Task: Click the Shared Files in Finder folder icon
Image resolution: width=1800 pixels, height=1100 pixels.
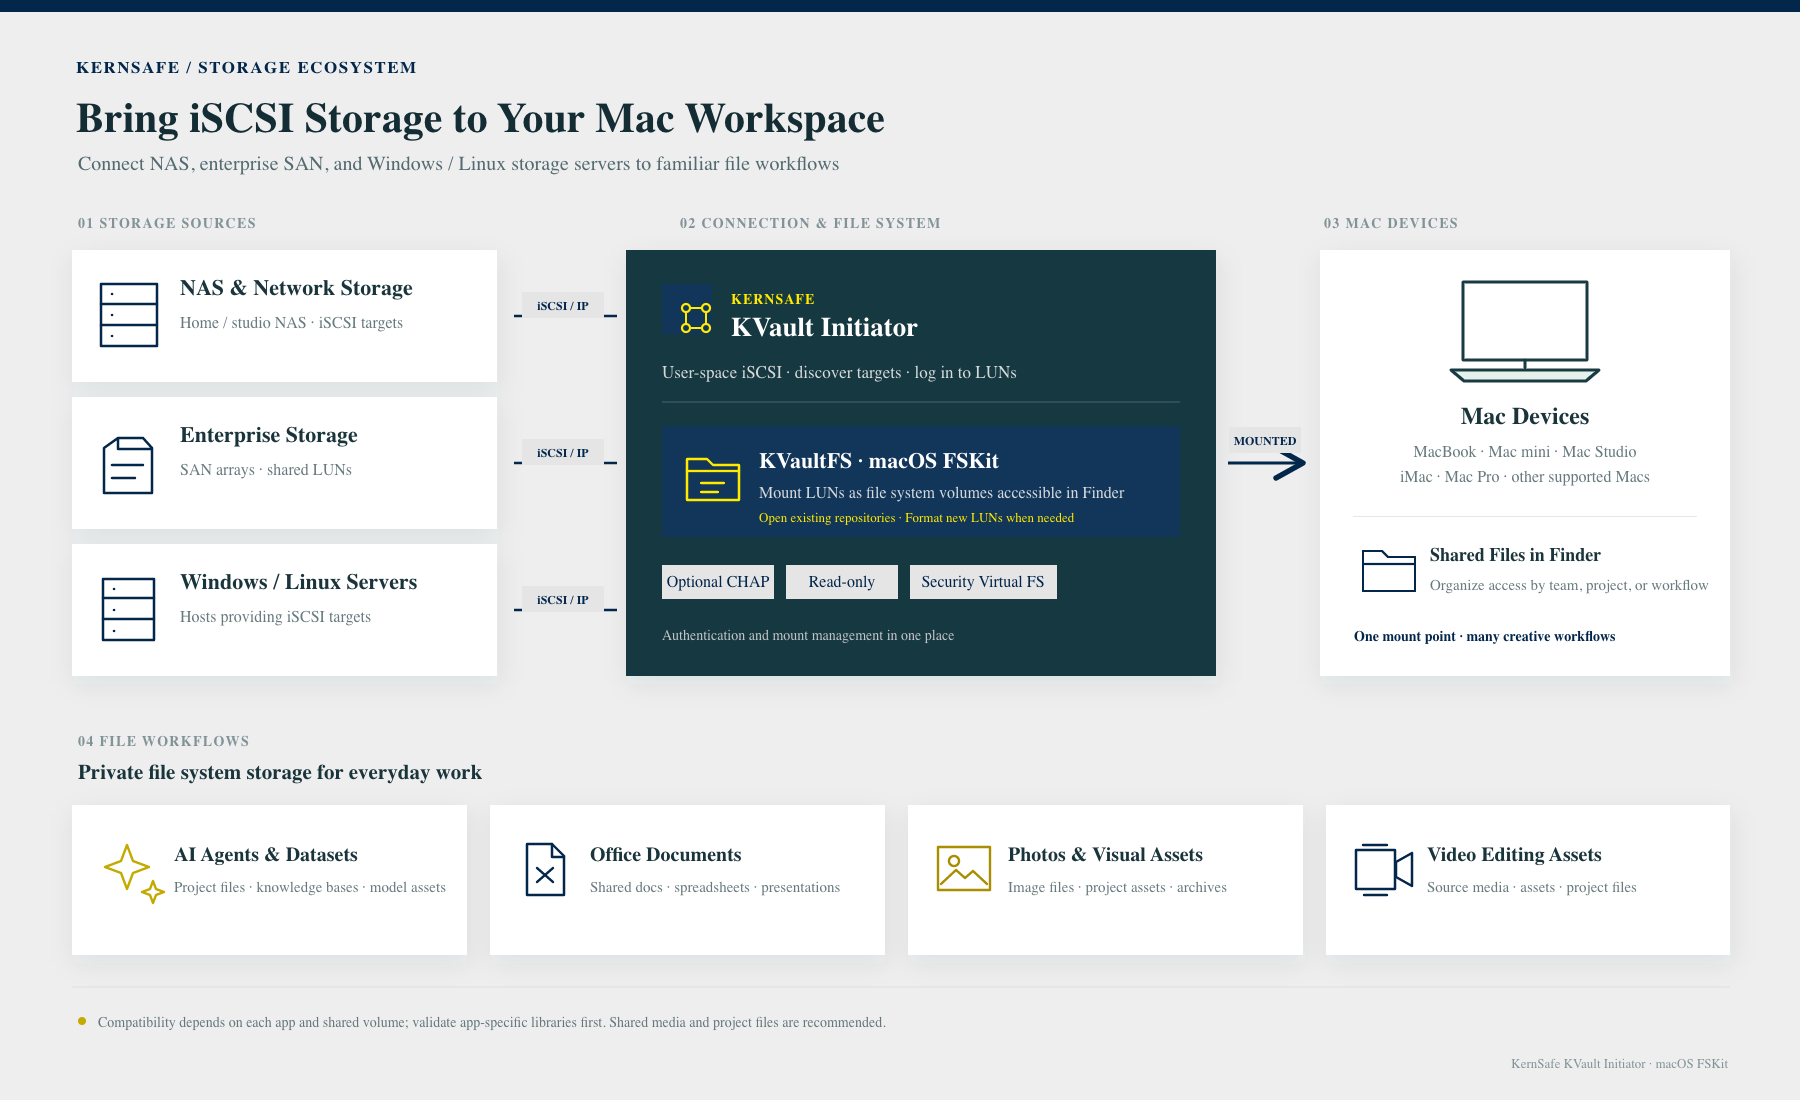Action: coord(1389,571)
